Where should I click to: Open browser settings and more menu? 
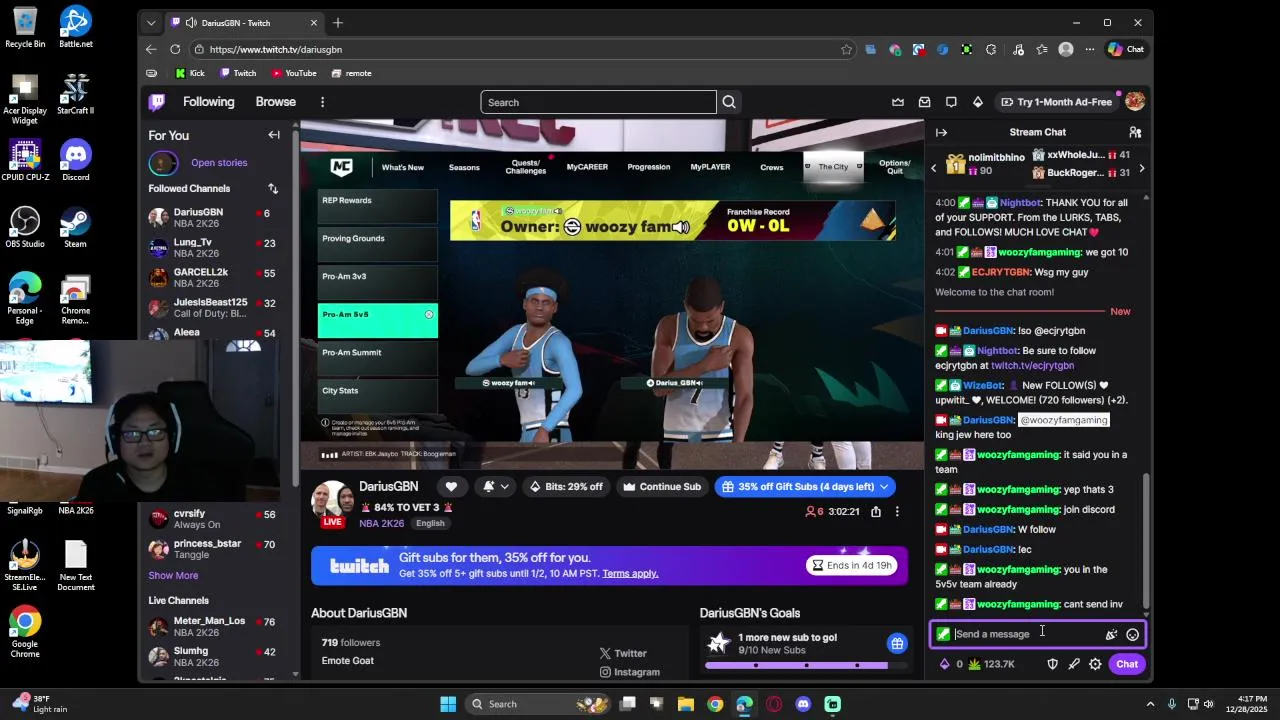1091,49
